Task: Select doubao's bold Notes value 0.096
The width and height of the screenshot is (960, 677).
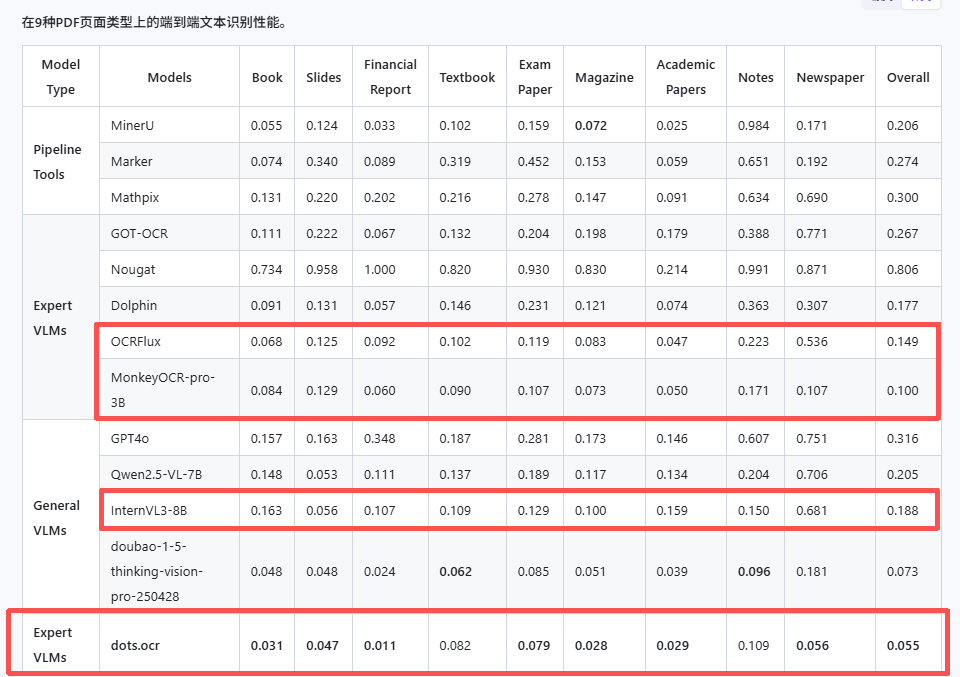Action: (754, 572)
